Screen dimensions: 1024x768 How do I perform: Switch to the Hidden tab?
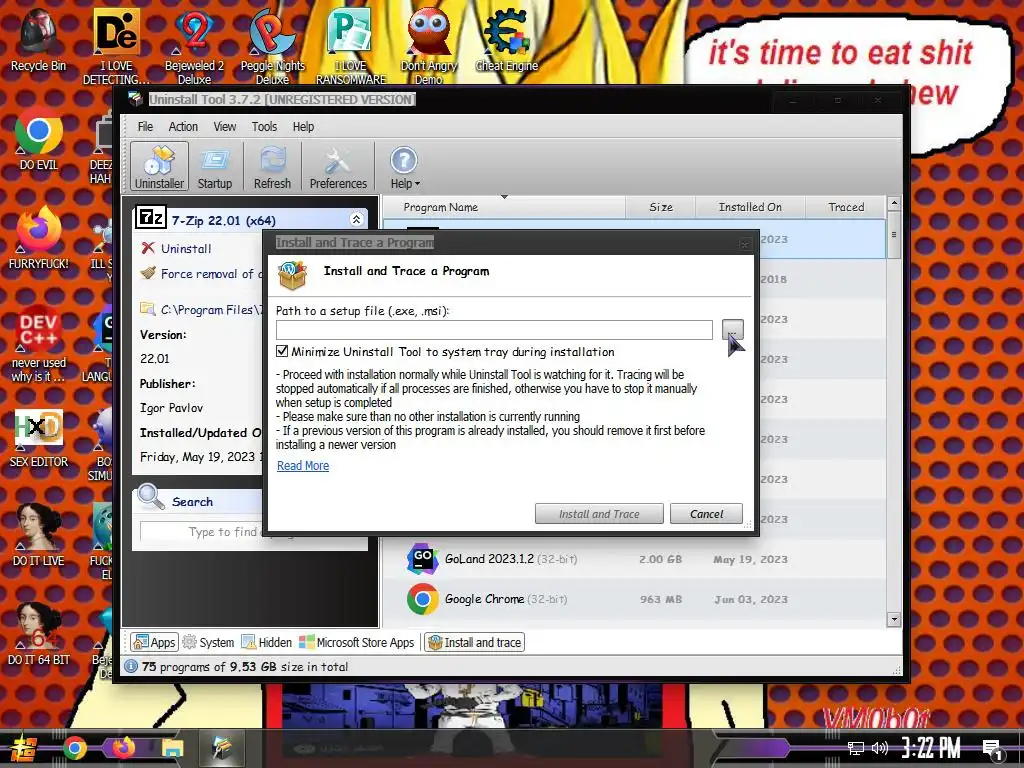coord(266,643)
